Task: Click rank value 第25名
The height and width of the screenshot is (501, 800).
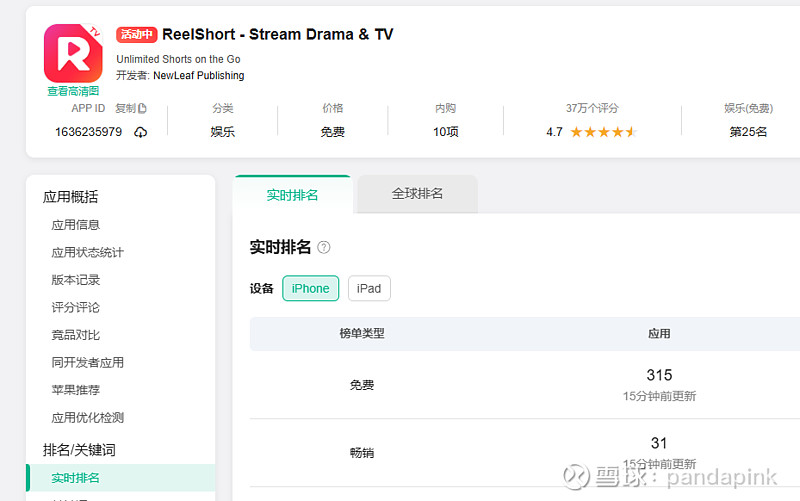Action: (748, 132)
